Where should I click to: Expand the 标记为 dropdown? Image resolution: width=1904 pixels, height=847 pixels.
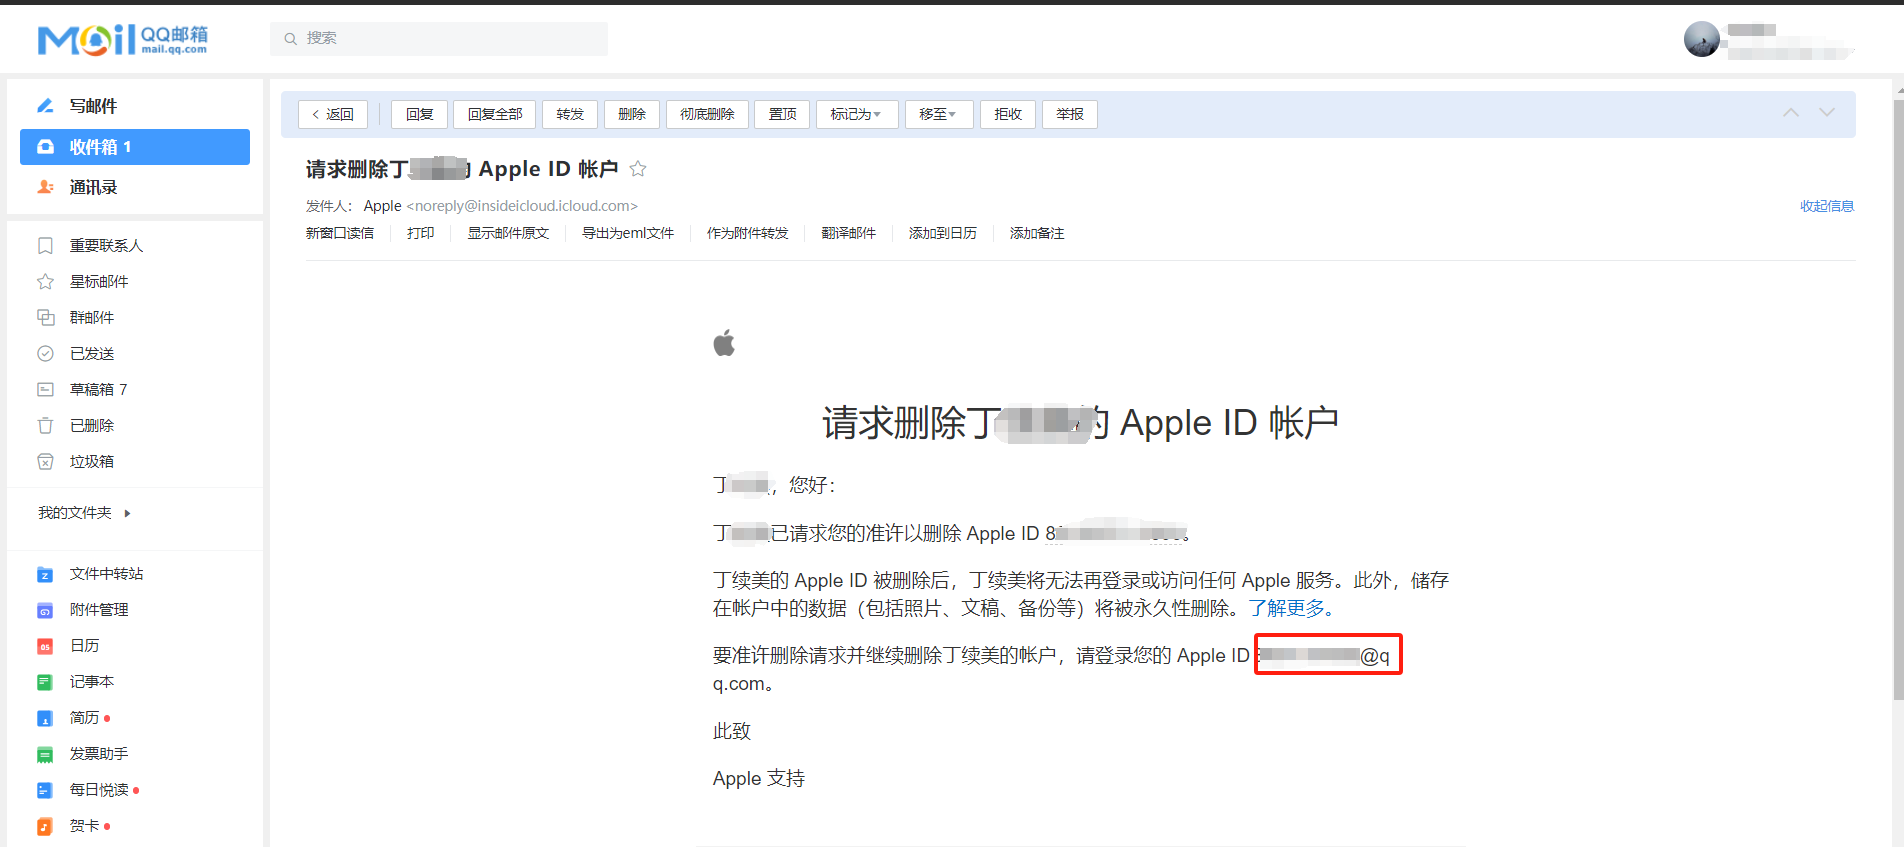pos(856,114)
